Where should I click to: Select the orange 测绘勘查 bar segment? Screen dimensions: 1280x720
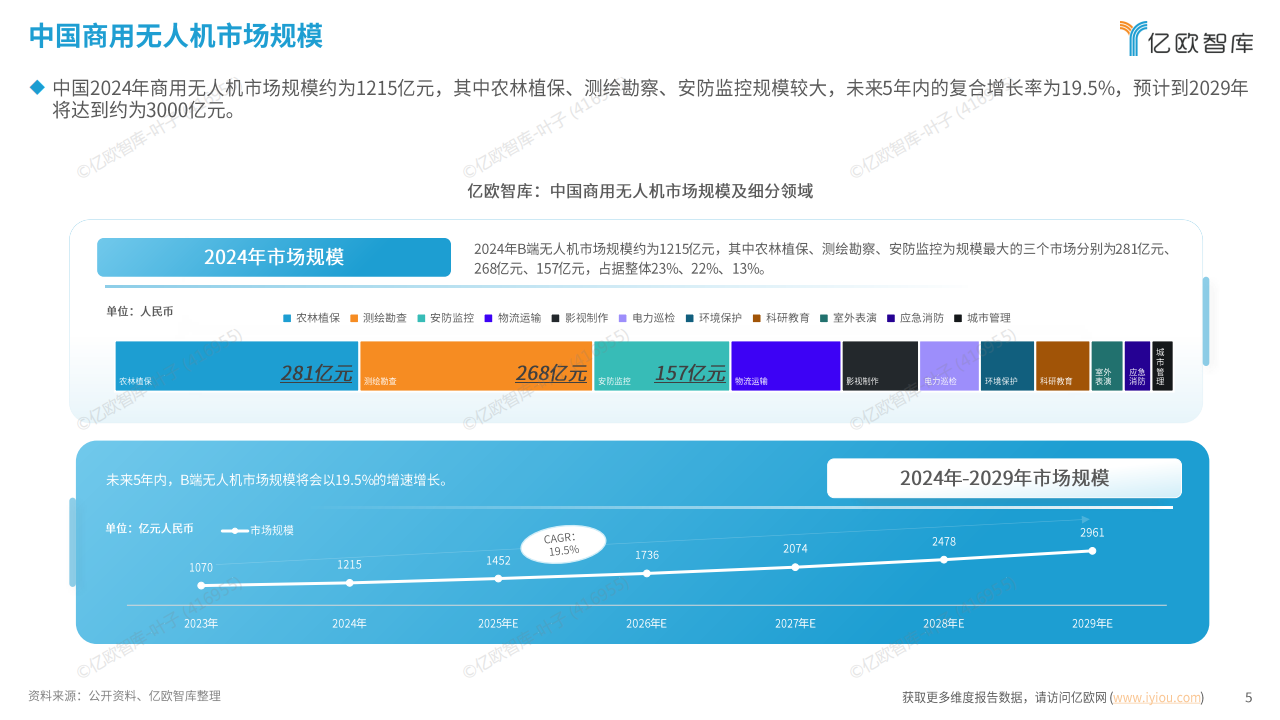coord(476,366)
